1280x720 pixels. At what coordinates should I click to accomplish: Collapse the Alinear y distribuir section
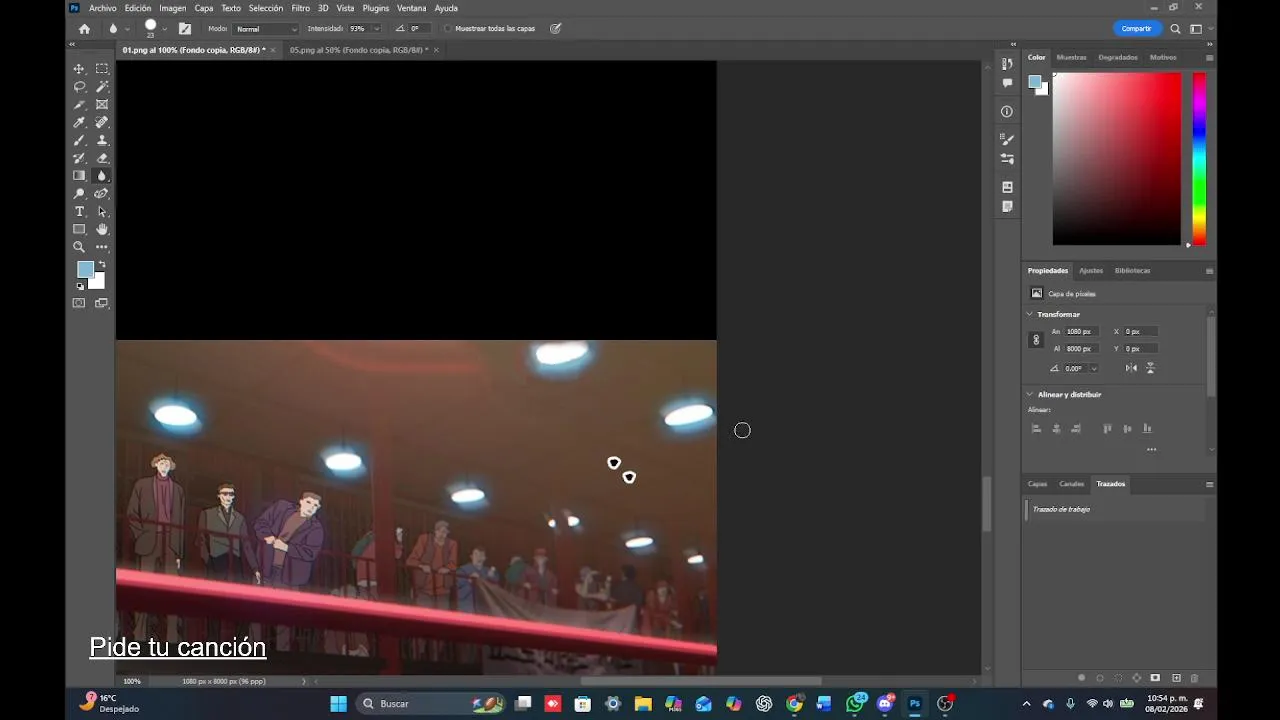[x=1030, y=394]
